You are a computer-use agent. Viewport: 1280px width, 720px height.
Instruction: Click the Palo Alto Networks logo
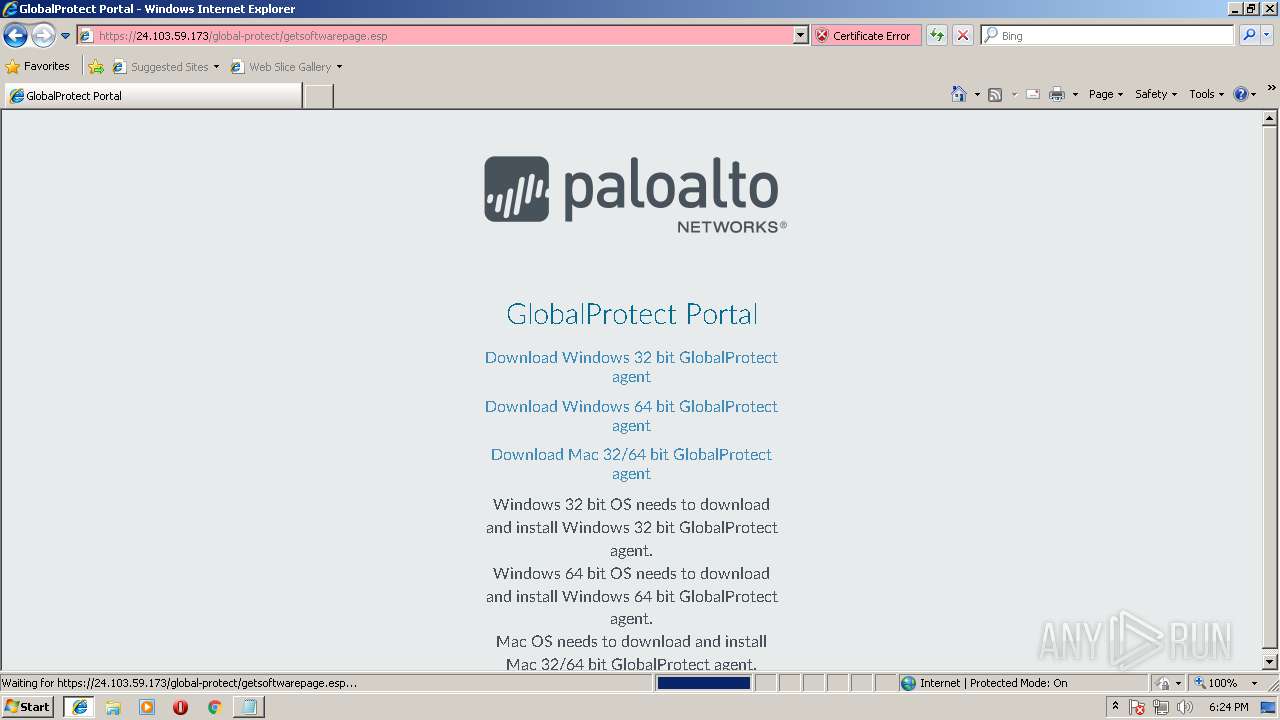coord(636,194)
